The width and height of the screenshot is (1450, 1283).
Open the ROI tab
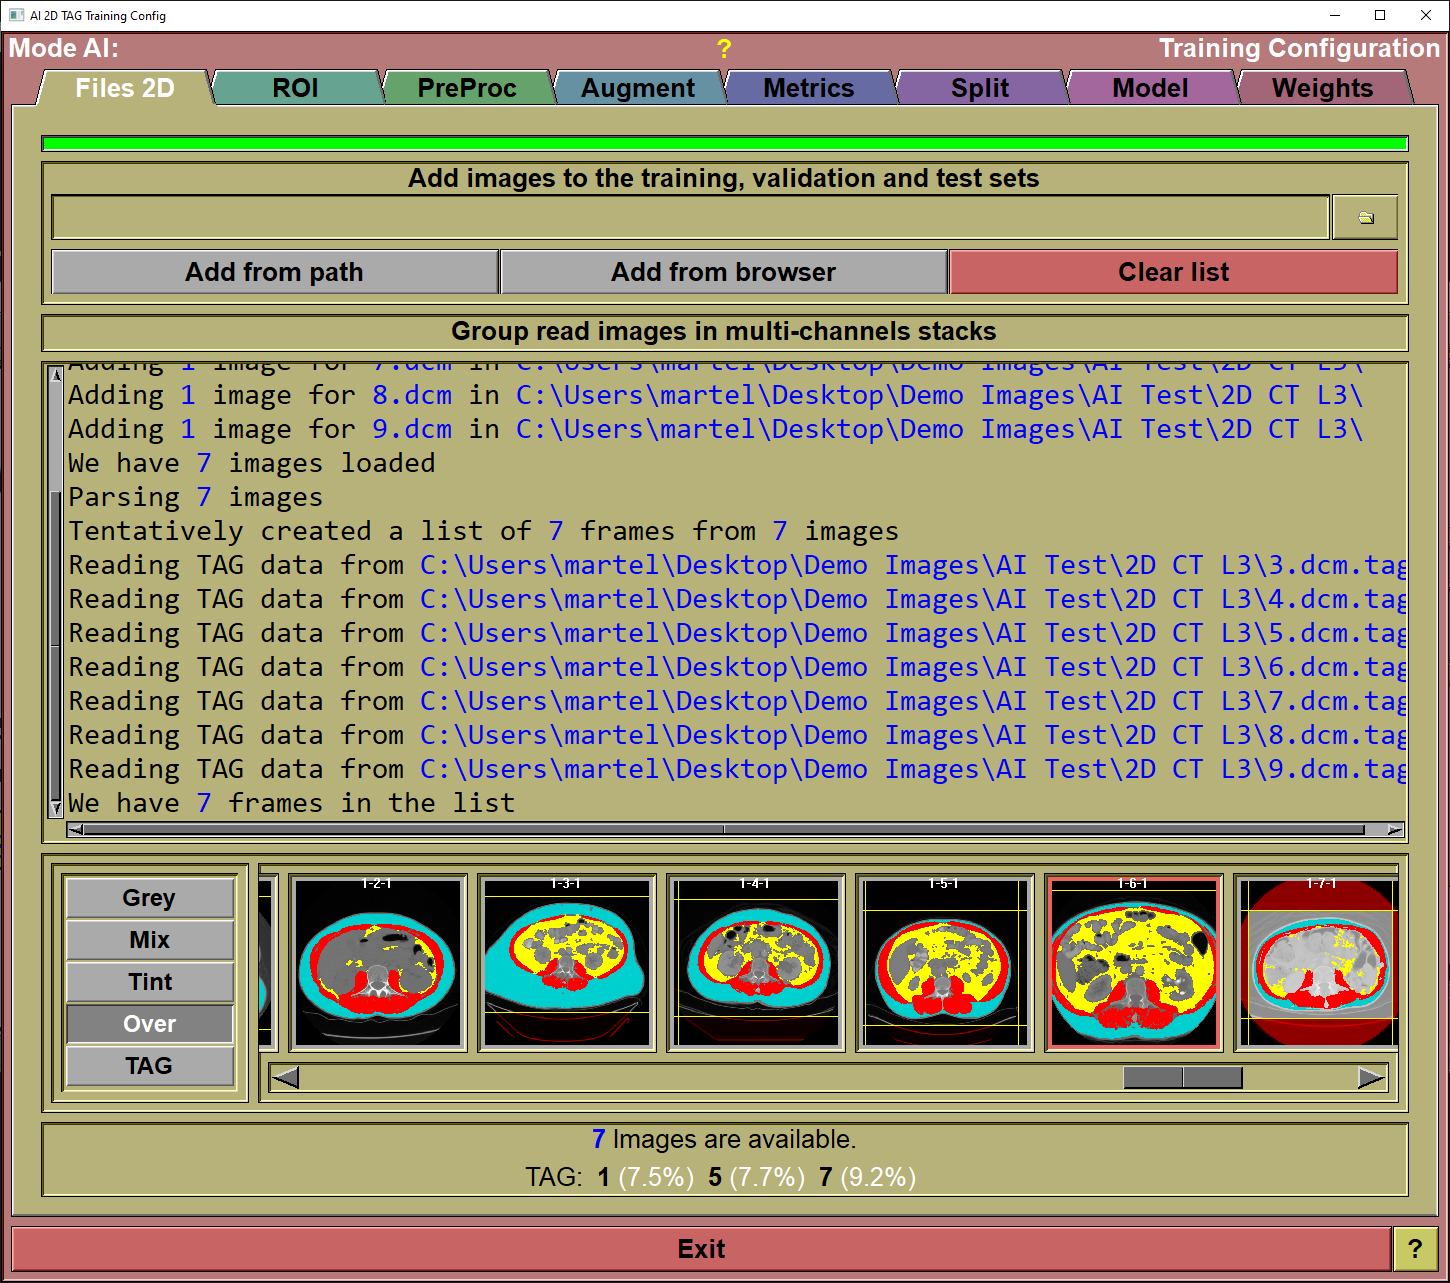click(x=295, y=88)
